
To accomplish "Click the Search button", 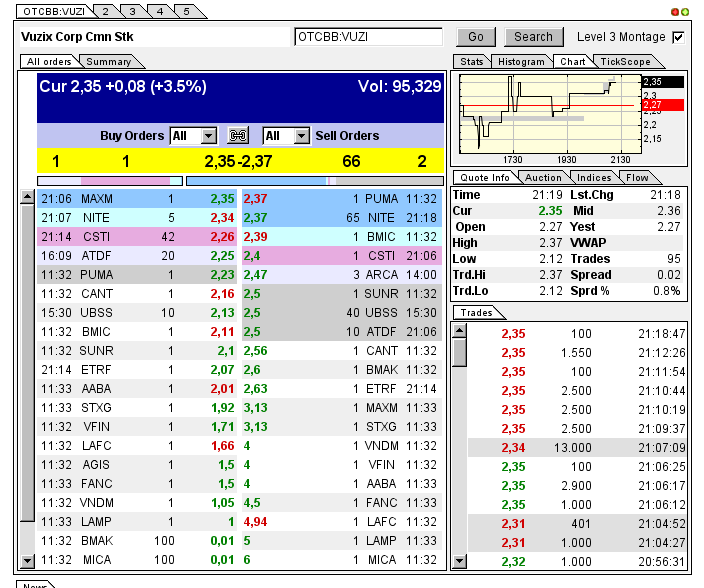I will 533,37.
